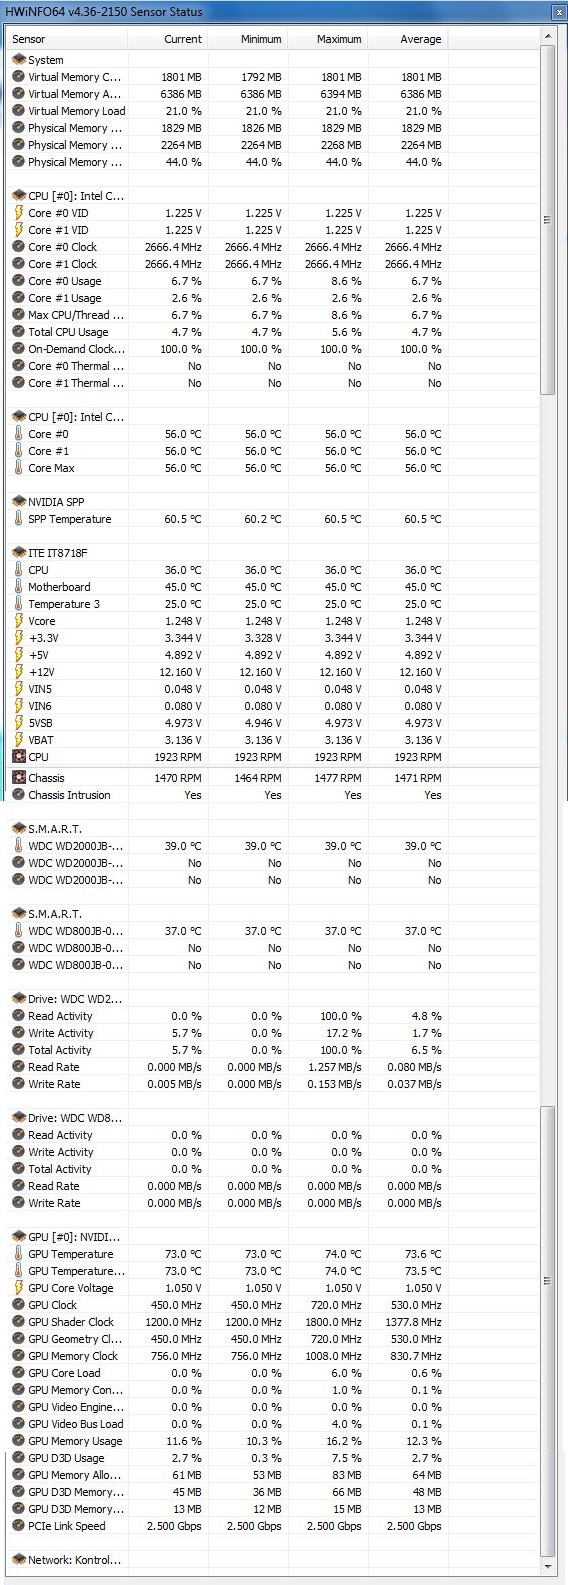This screenshot has height=1585, width=568.
Task: Select the NVIDIA SPP group icon
Action: (x=18, y=502)
